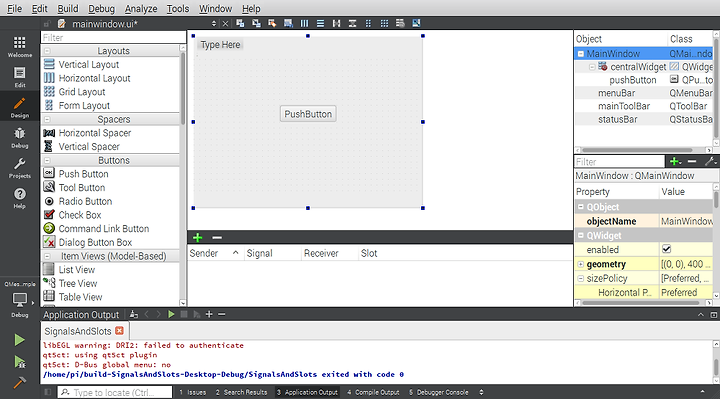The height and width of the screenshot is (399, 720).
Task: Select Push Button in widget box
Action: [x=84, y=174]
